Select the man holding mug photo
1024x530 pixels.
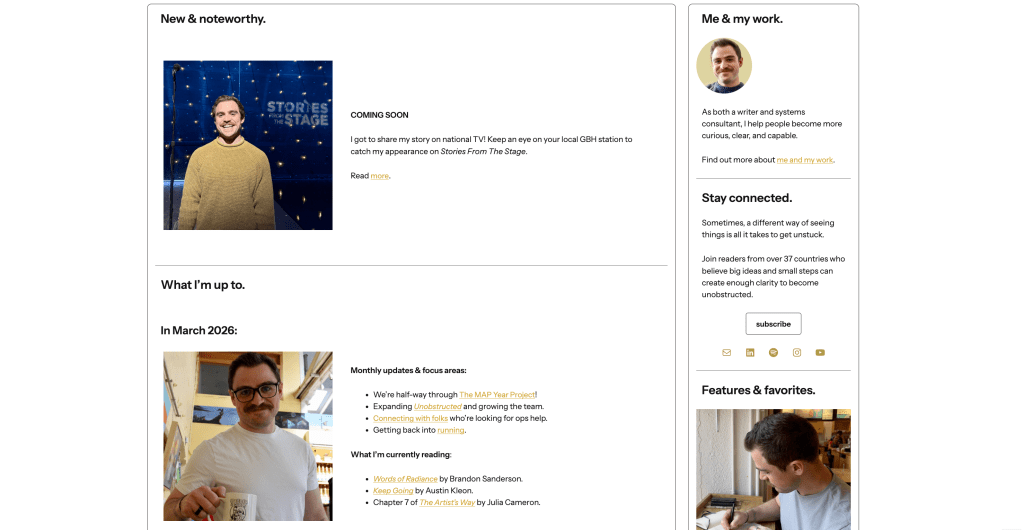pyautogui.click(x=248, y=435)
